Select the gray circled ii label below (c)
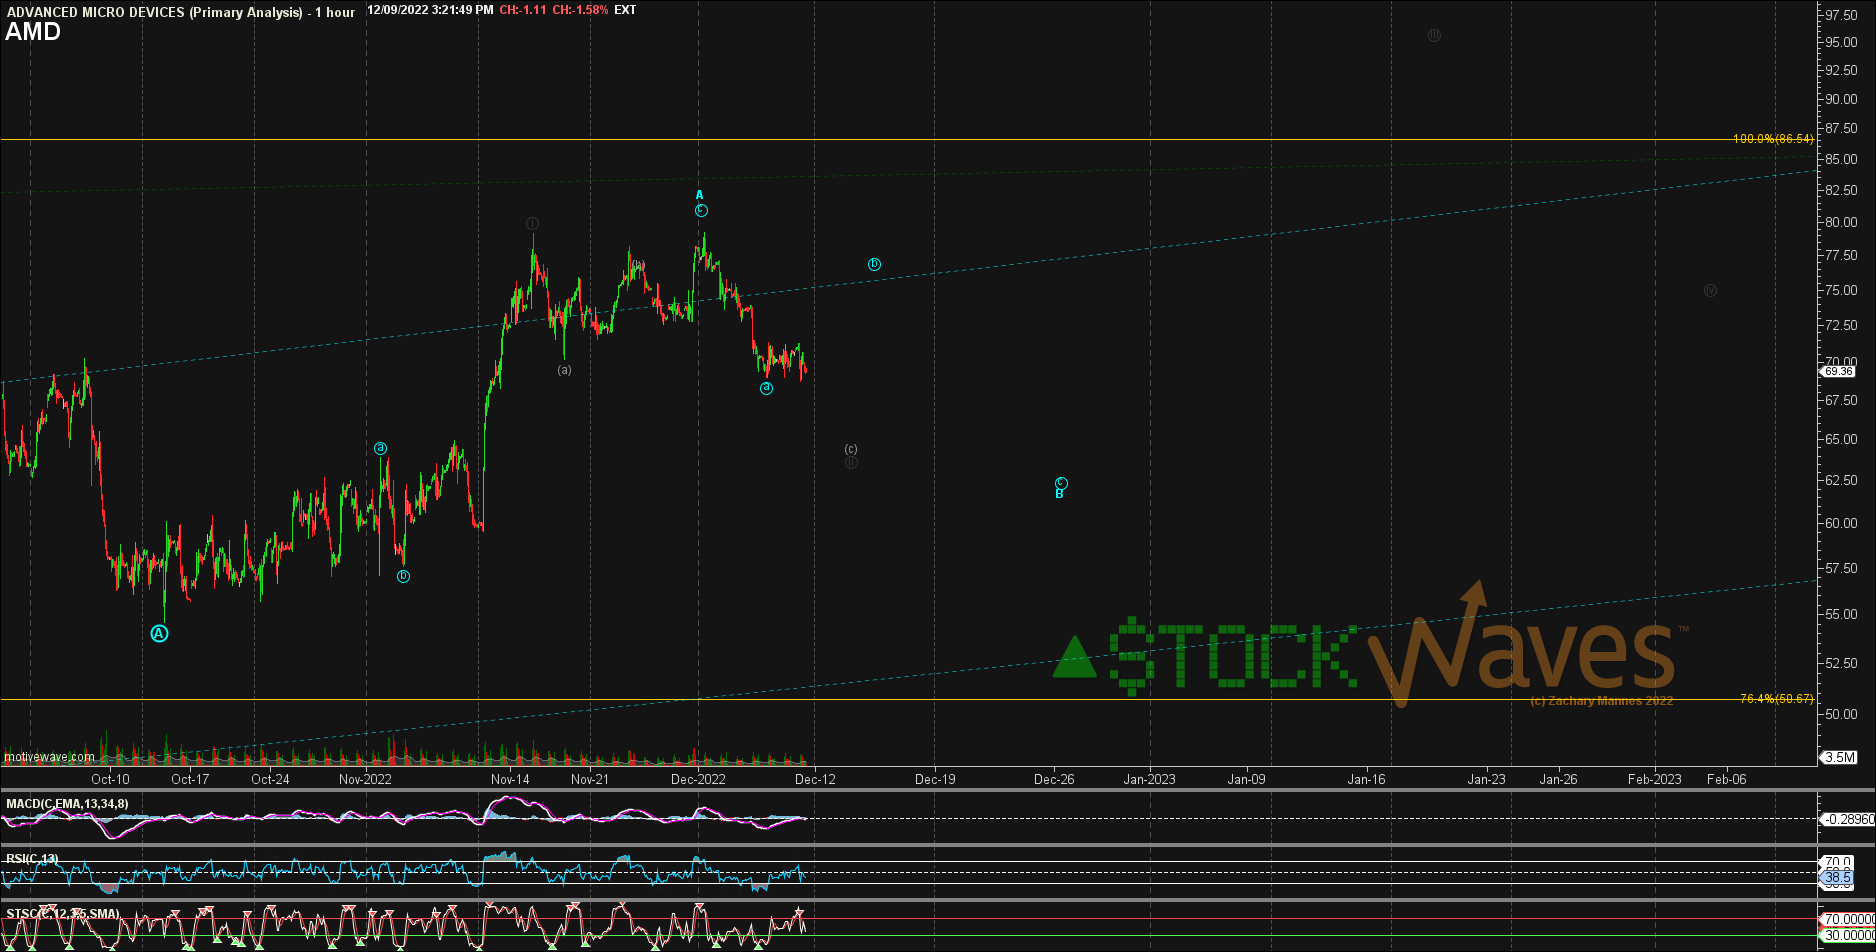Viewport: 1876px width, 952px height. pyautogui.click(x=851, y=462)
